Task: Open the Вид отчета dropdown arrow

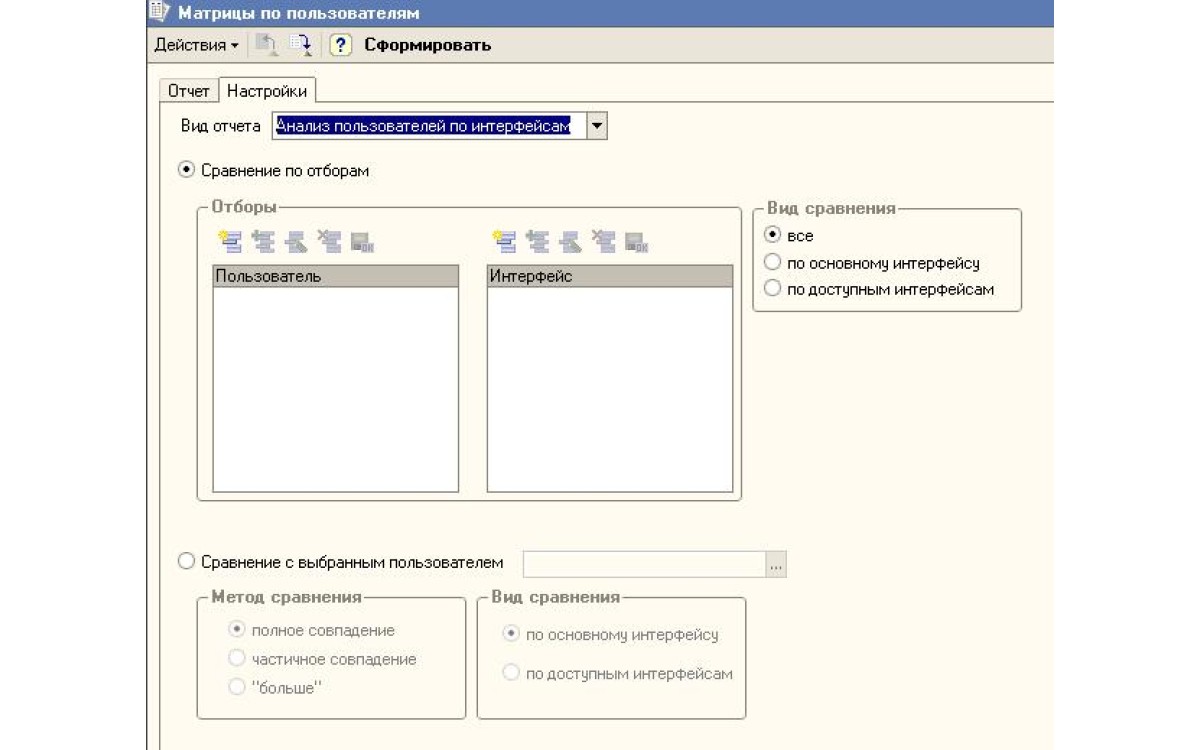Action: 596,126
